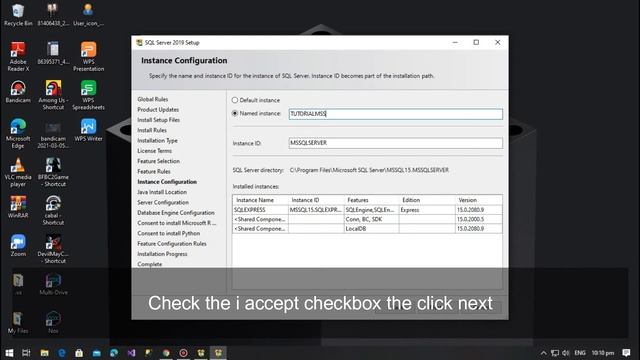Open WPS Writer desktop icon
The height and width of the screenshot is (360, 640).
pos(88,130)
